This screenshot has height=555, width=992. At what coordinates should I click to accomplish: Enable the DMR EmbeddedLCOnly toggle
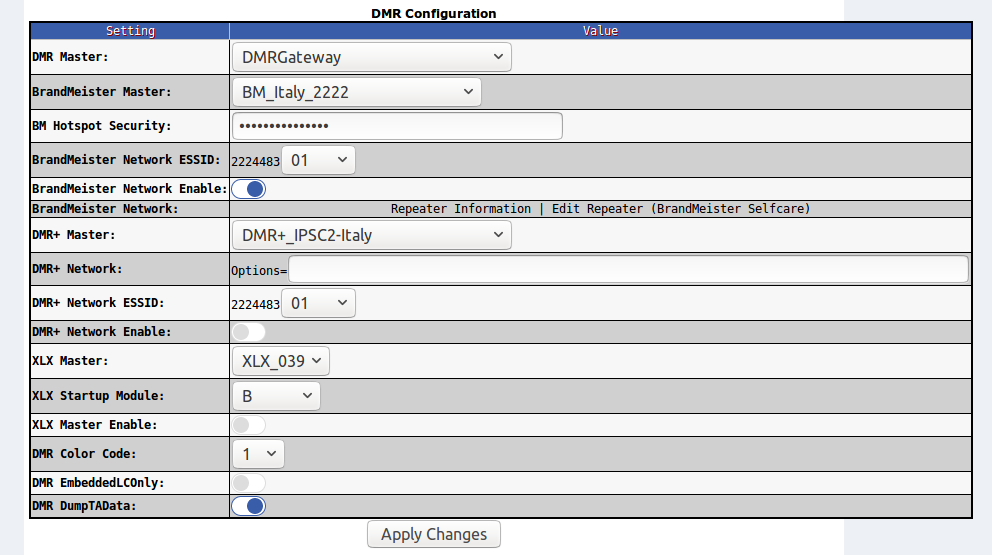pyautogui.click(x=248, y=483)
